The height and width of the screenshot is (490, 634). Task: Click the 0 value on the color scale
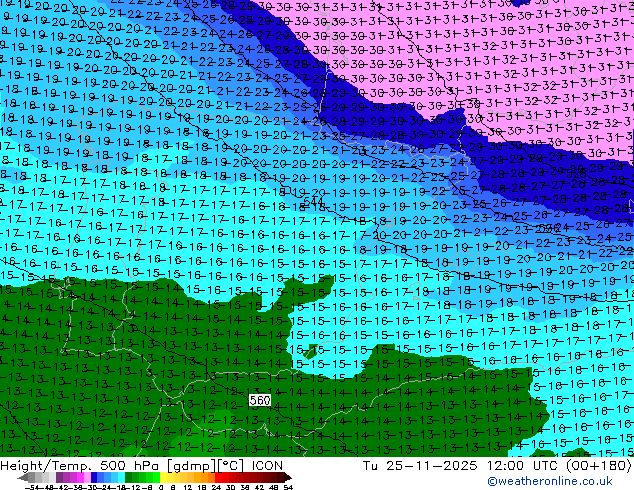161,488
